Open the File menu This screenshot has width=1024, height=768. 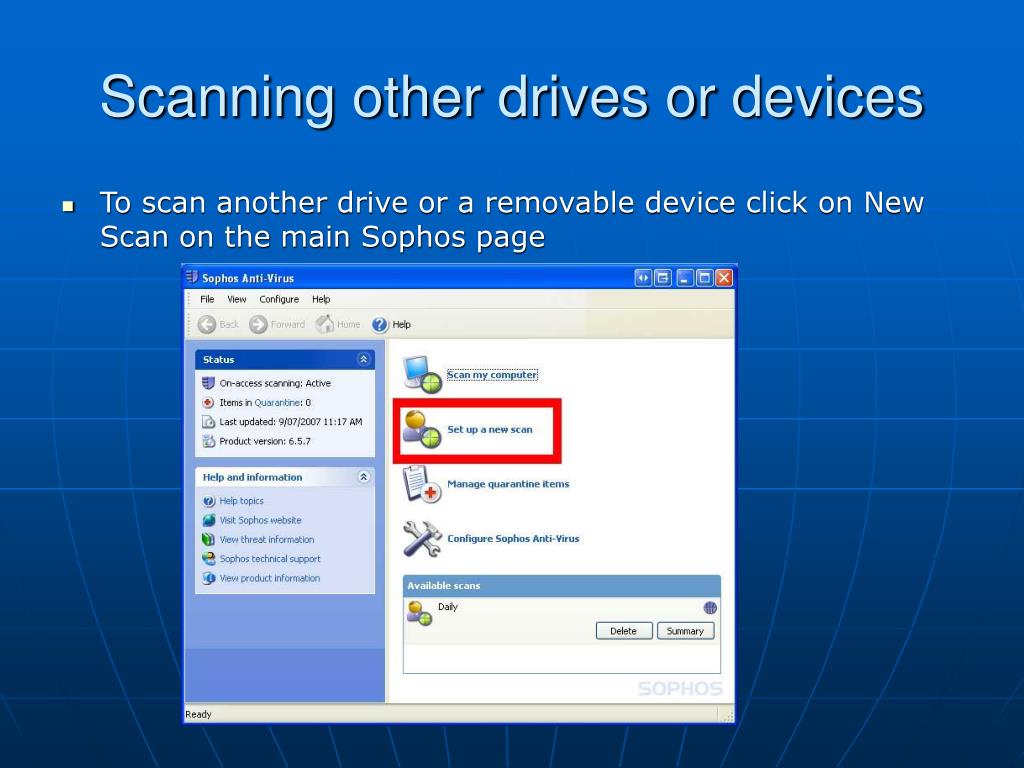pyautogui.click(x=207, y=299)
